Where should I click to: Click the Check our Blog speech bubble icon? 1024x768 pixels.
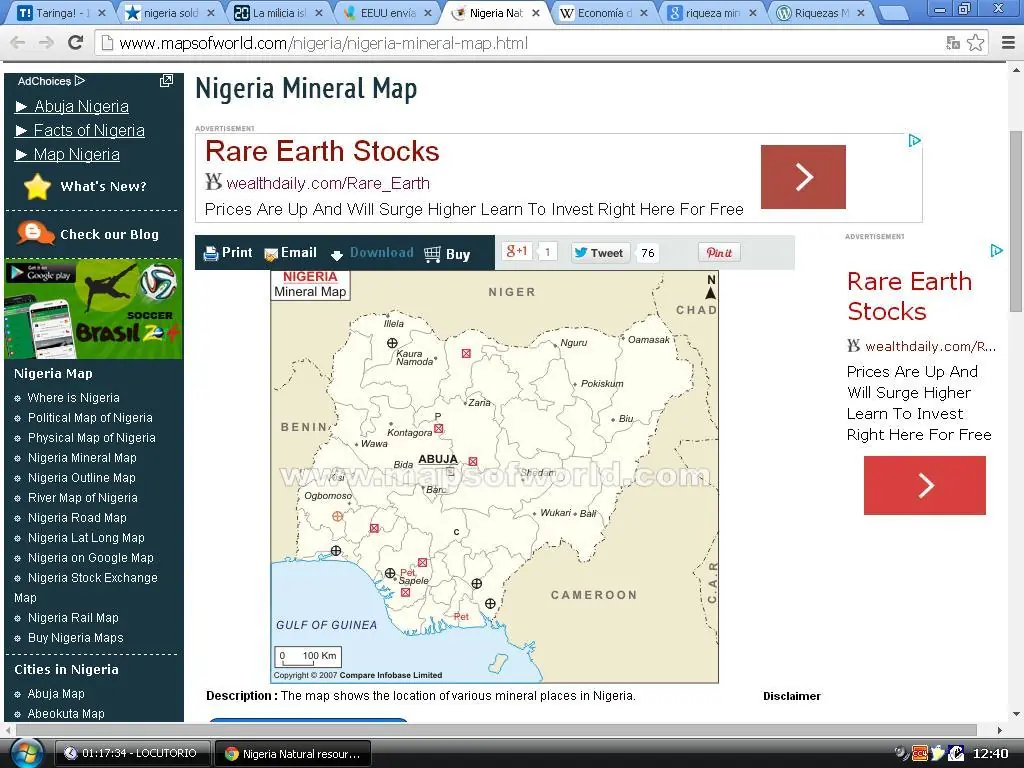click(x=35, y=233)
